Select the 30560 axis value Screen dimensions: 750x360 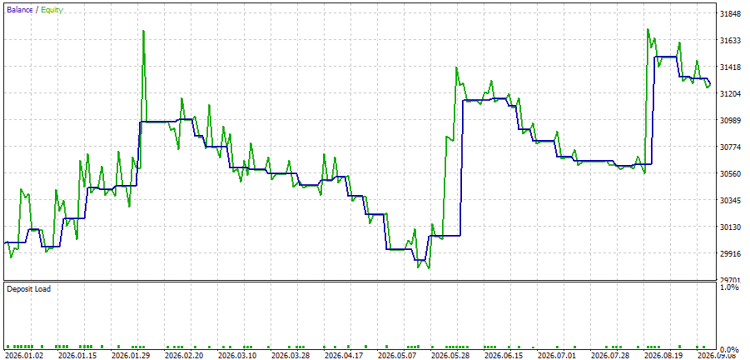[x=730, y=174]
